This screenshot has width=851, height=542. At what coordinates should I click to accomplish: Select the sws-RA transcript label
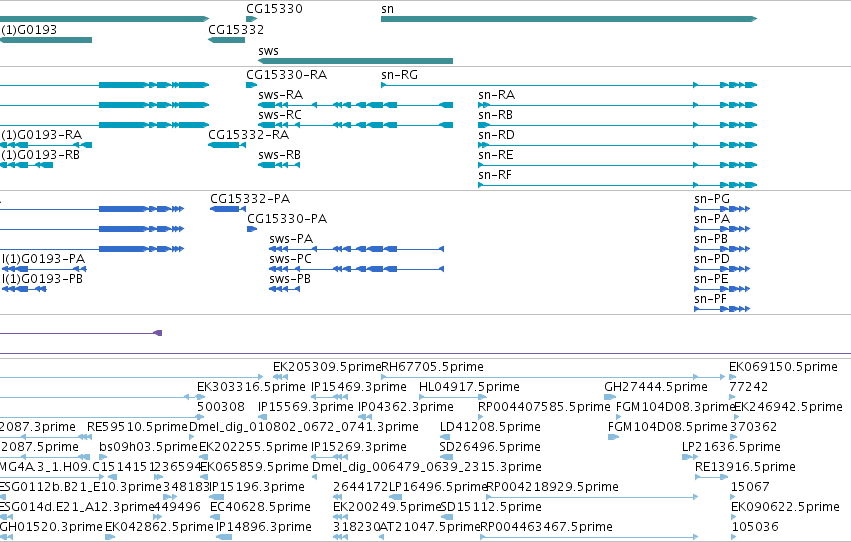point(281,95)
